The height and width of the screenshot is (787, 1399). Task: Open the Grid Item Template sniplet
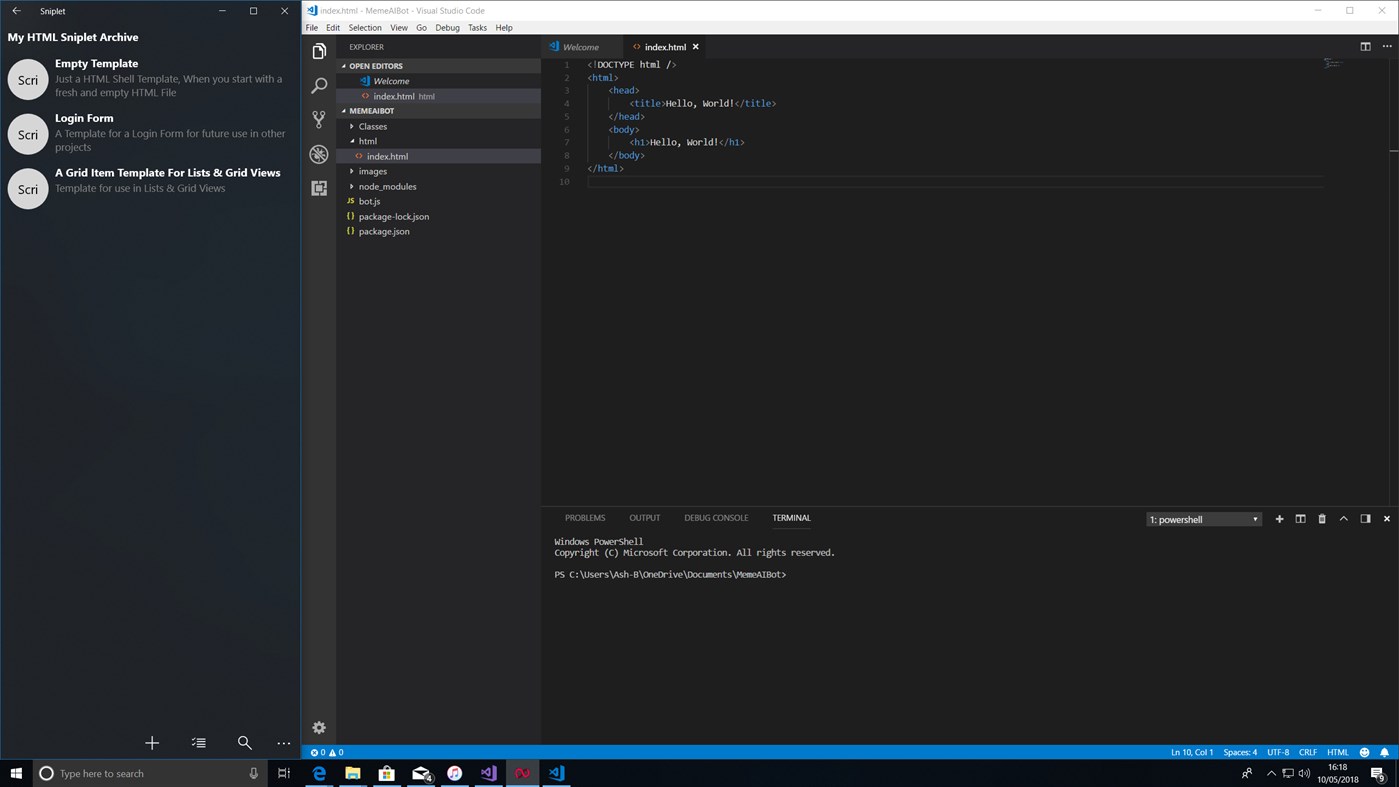(x=150, y=188)
